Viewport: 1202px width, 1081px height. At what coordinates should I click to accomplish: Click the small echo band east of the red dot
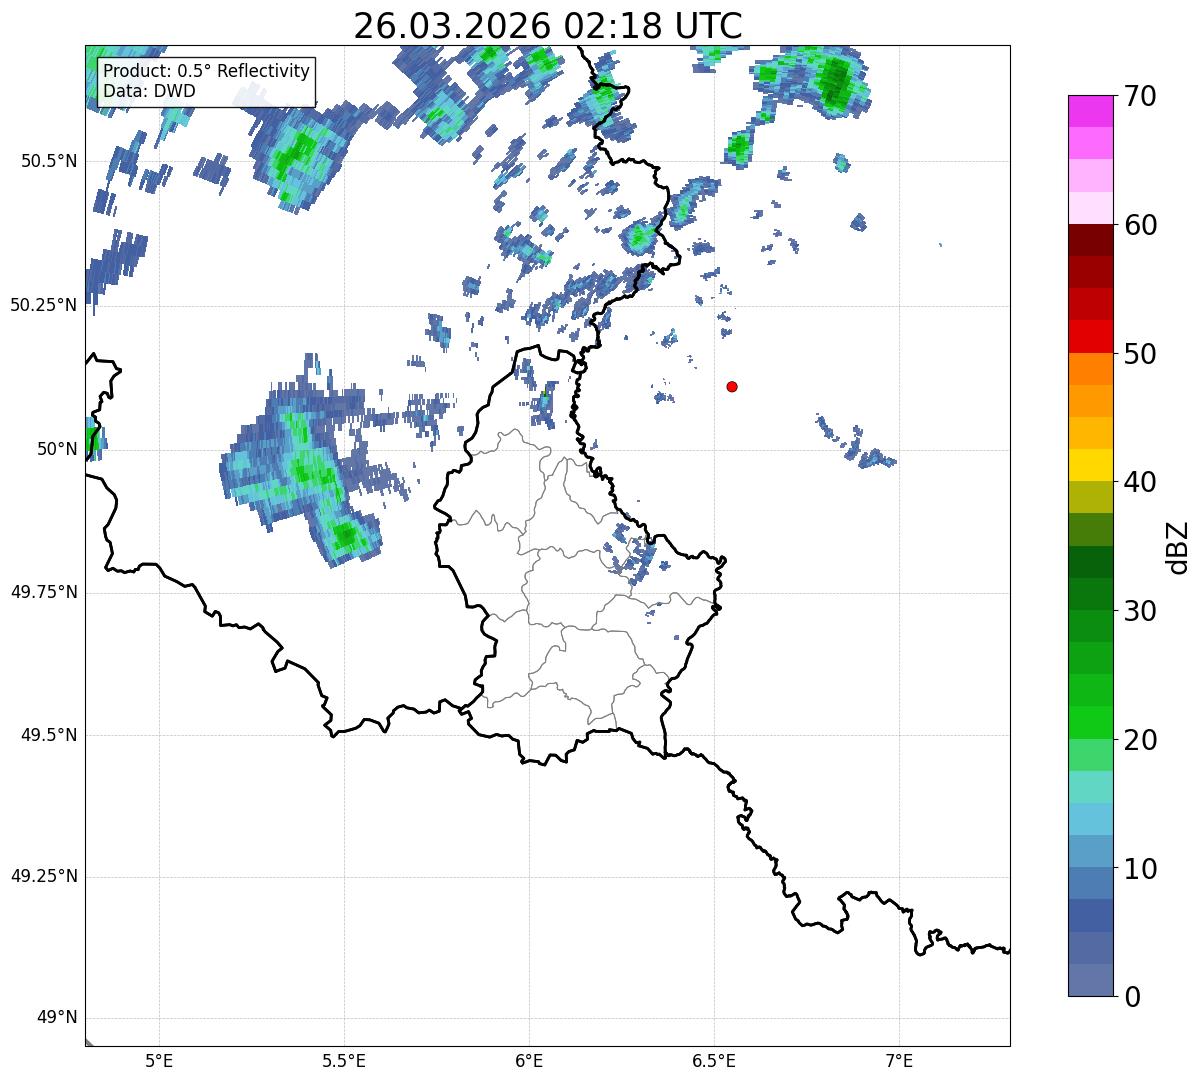coord(856,444)
